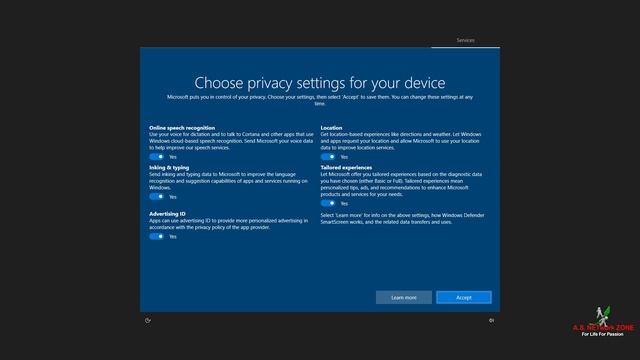Click the volume icon
640x360 pixels.
(x=491, y=321)
